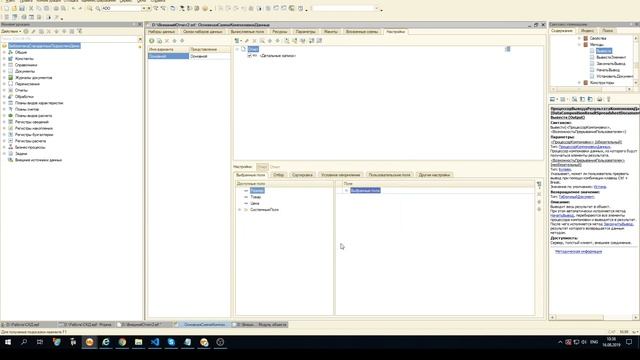640x360 pixels.
Task: Expand the Документы tree node
Action: [x=4, y=71]
